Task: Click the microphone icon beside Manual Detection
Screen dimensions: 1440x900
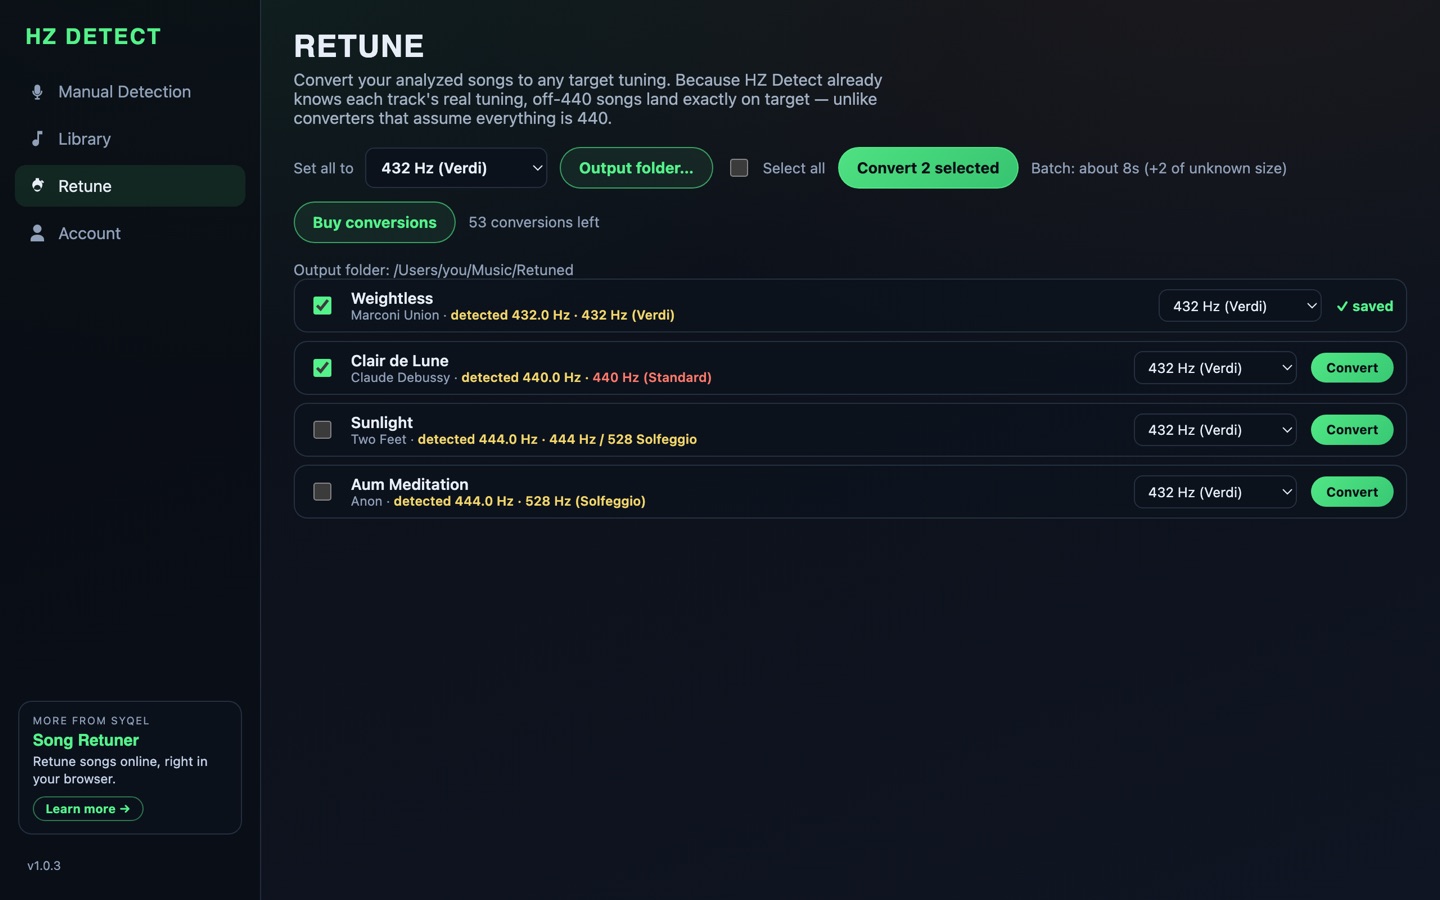Action: [x=37, y=92]
